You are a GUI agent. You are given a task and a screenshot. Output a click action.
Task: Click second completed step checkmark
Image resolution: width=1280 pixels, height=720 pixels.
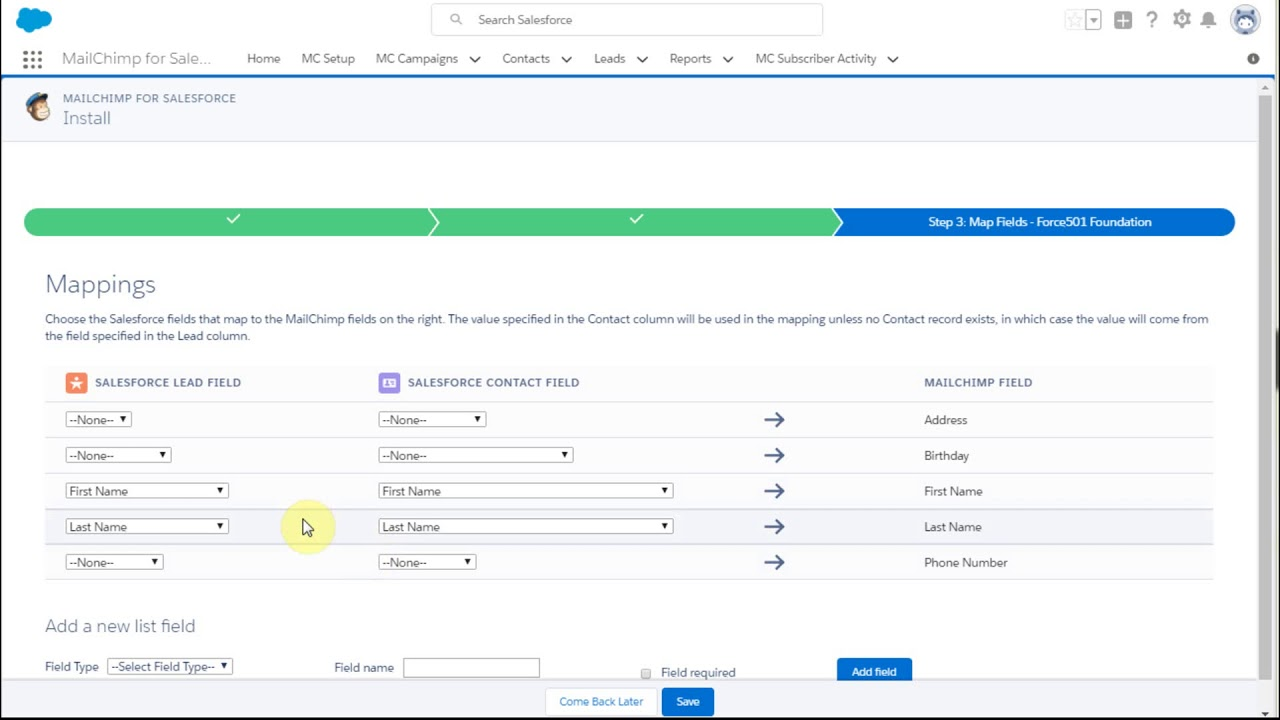coord(636,219)
